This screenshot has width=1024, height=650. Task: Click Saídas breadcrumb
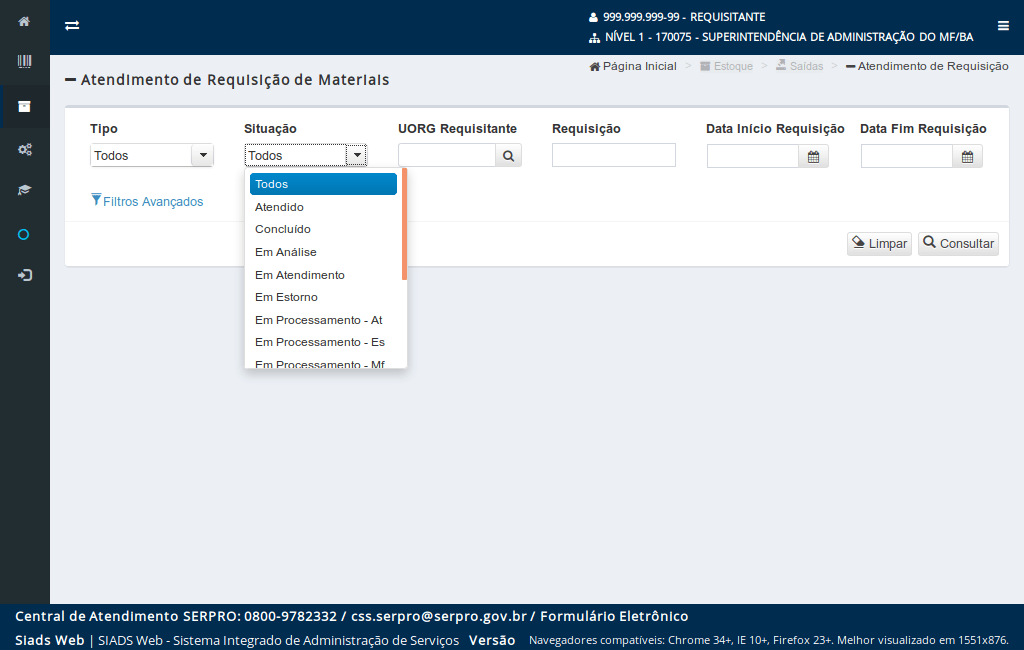[x=799, y=66]
